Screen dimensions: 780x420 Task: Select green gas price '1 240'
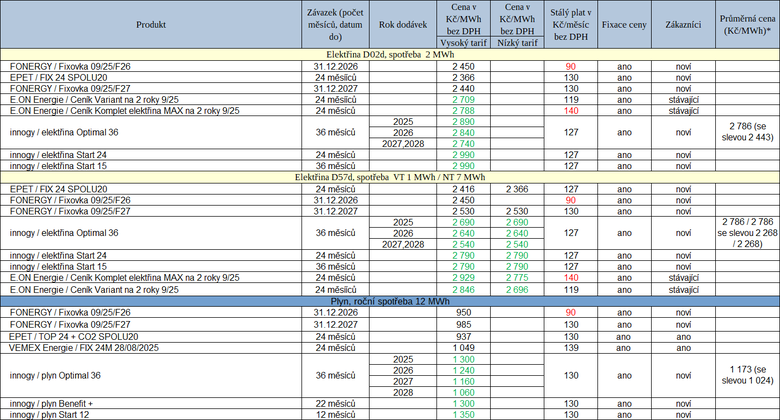pos(464,370)
